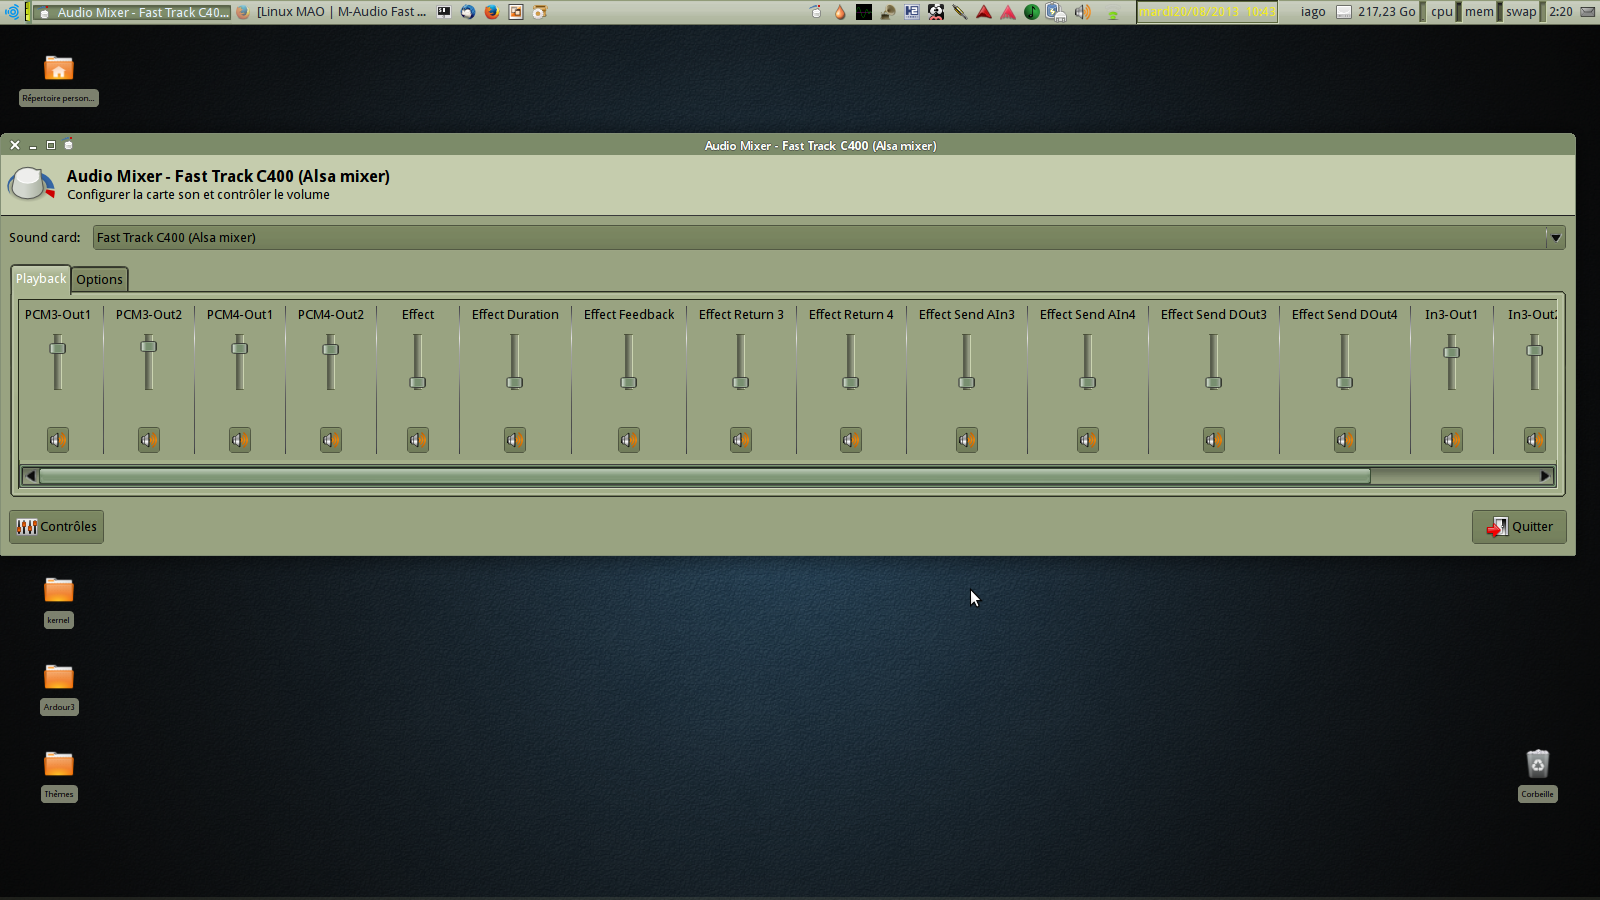
Task: Open the Répertoire personnel desktop folder
Action: coord(59,80)
